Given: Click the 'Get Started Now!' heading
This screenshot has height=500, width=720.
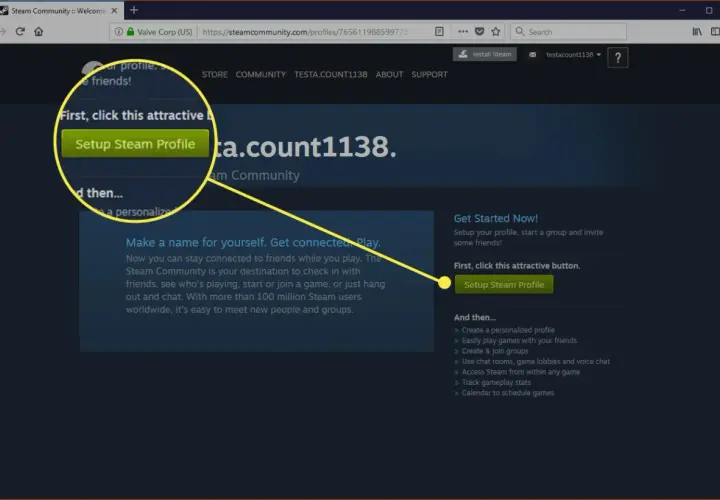Looking at the screenshot, I should point(495,219).
